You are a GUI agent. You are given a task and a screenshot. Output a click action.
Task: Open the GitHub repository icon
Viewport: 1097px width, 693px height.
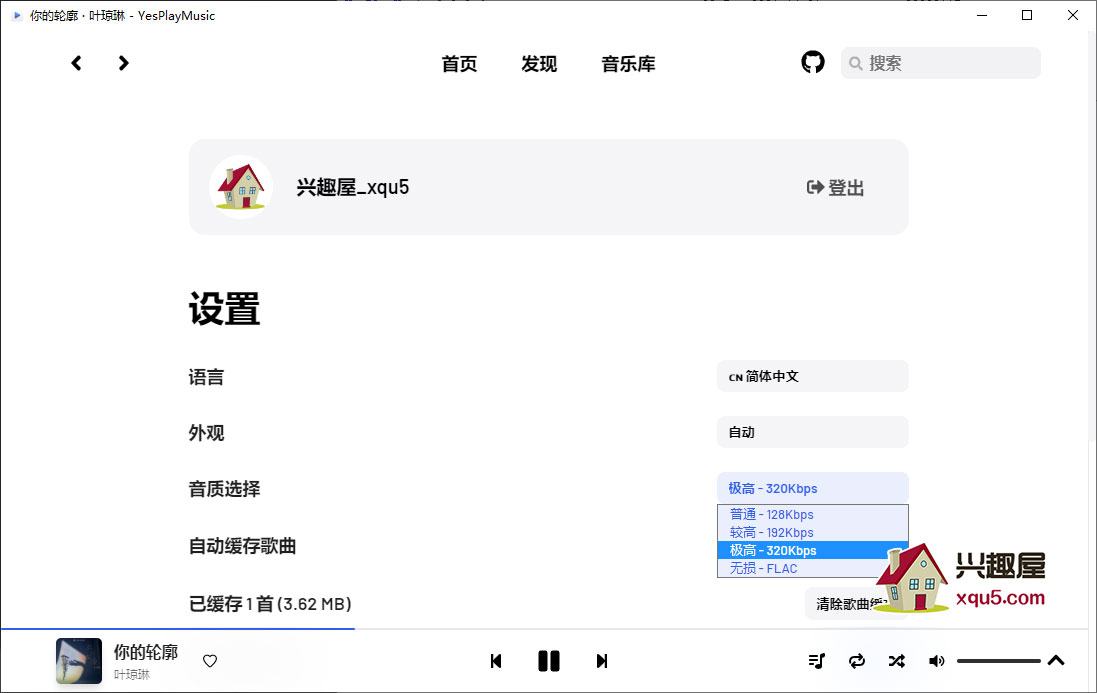pos(812,62)
